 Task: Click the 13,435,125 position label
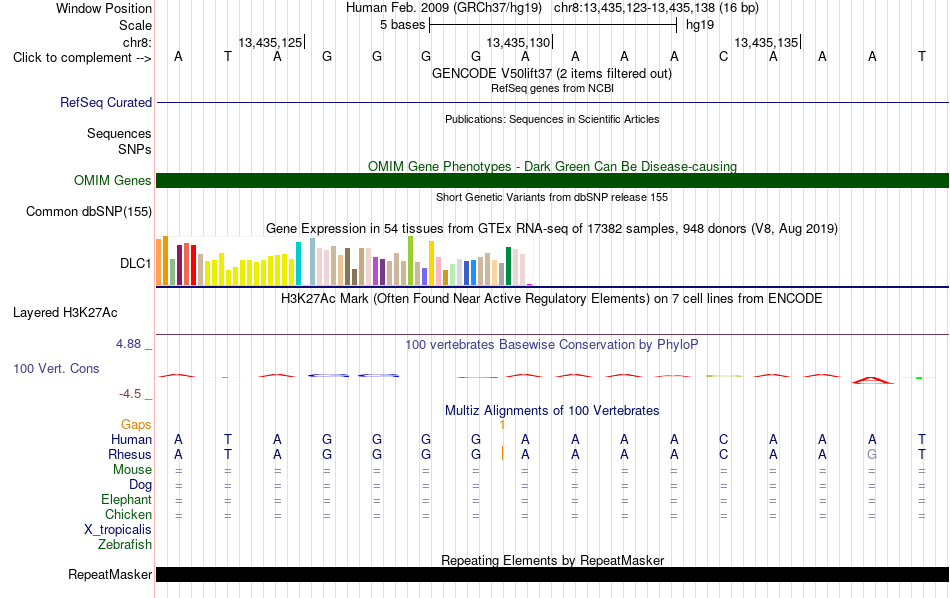pyautogui.click(x=270, y=42)
